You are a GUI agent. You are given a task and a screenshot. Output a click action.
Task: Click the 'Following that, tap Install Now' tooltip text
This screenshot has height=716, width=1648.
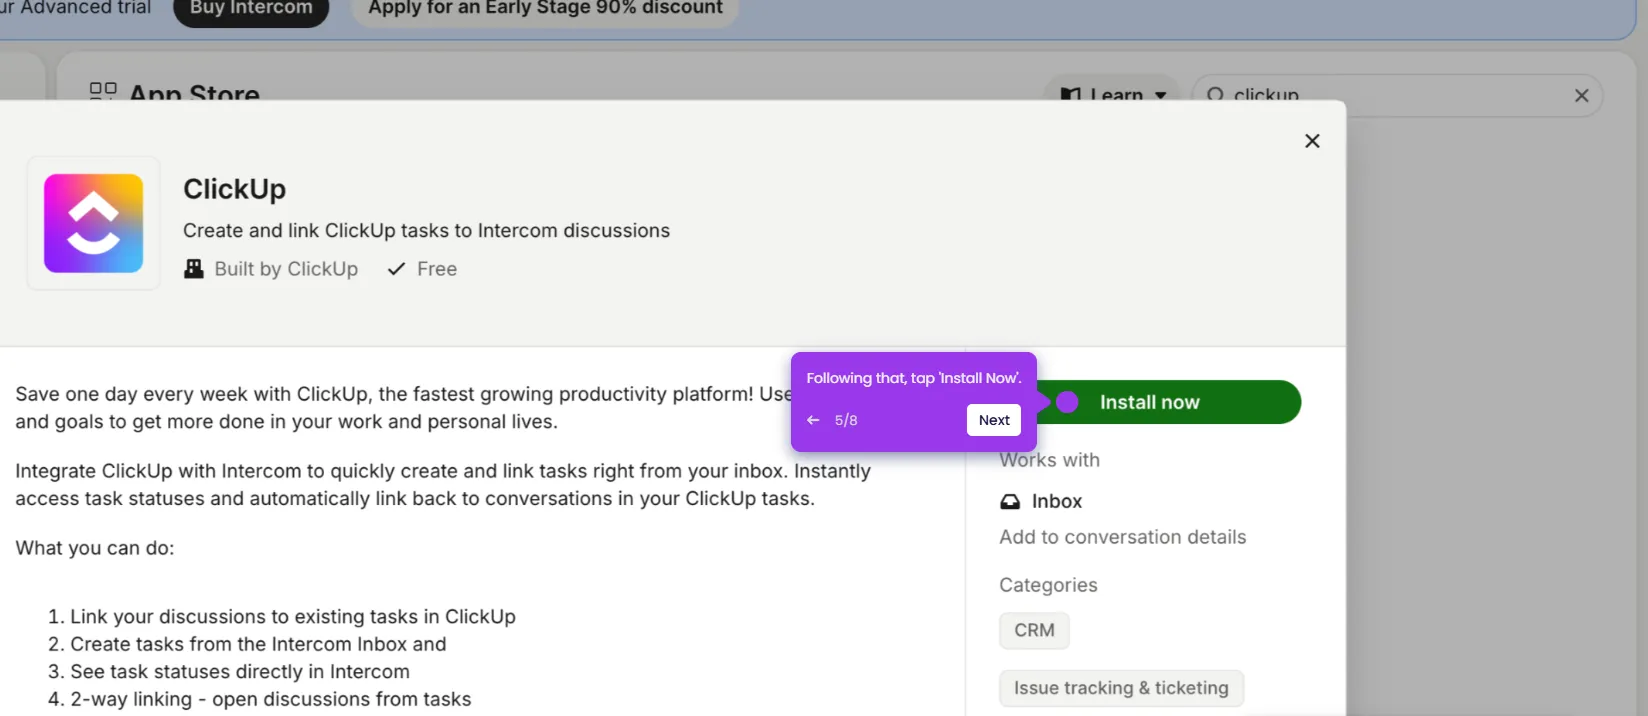(914, 378)
